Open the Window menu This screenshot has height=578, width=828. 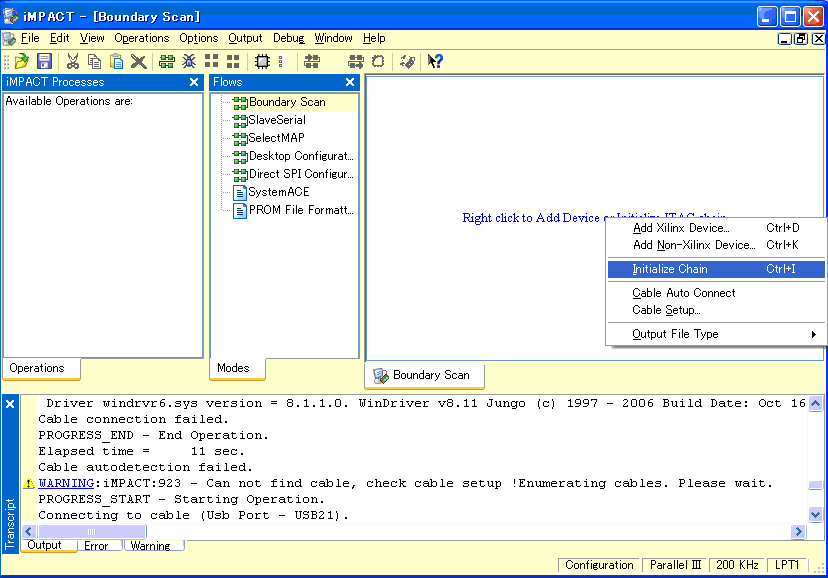(x=333, y=39)
